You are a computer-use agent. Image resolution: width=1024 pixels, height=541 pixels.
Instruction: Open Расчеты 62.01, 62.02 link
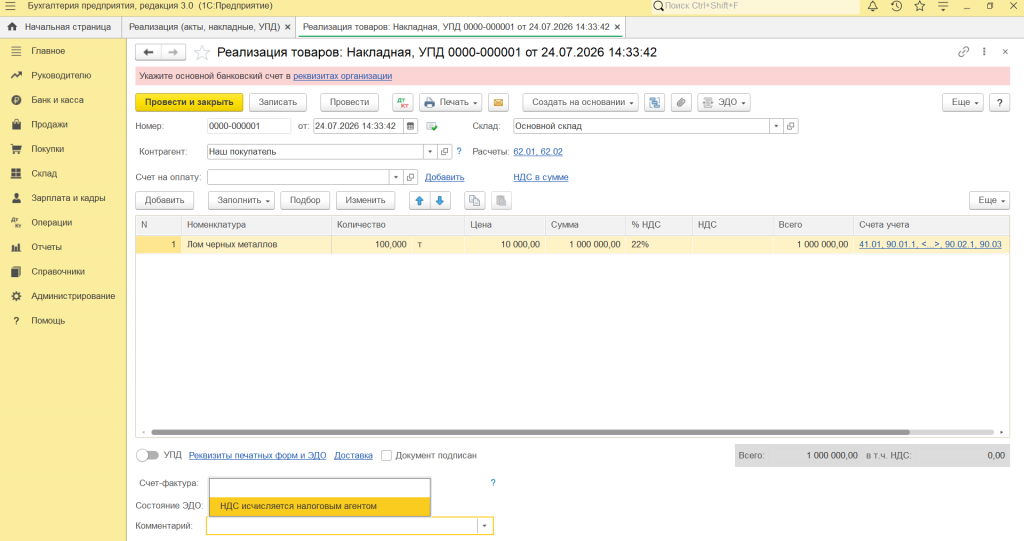(x=537, y=152)
